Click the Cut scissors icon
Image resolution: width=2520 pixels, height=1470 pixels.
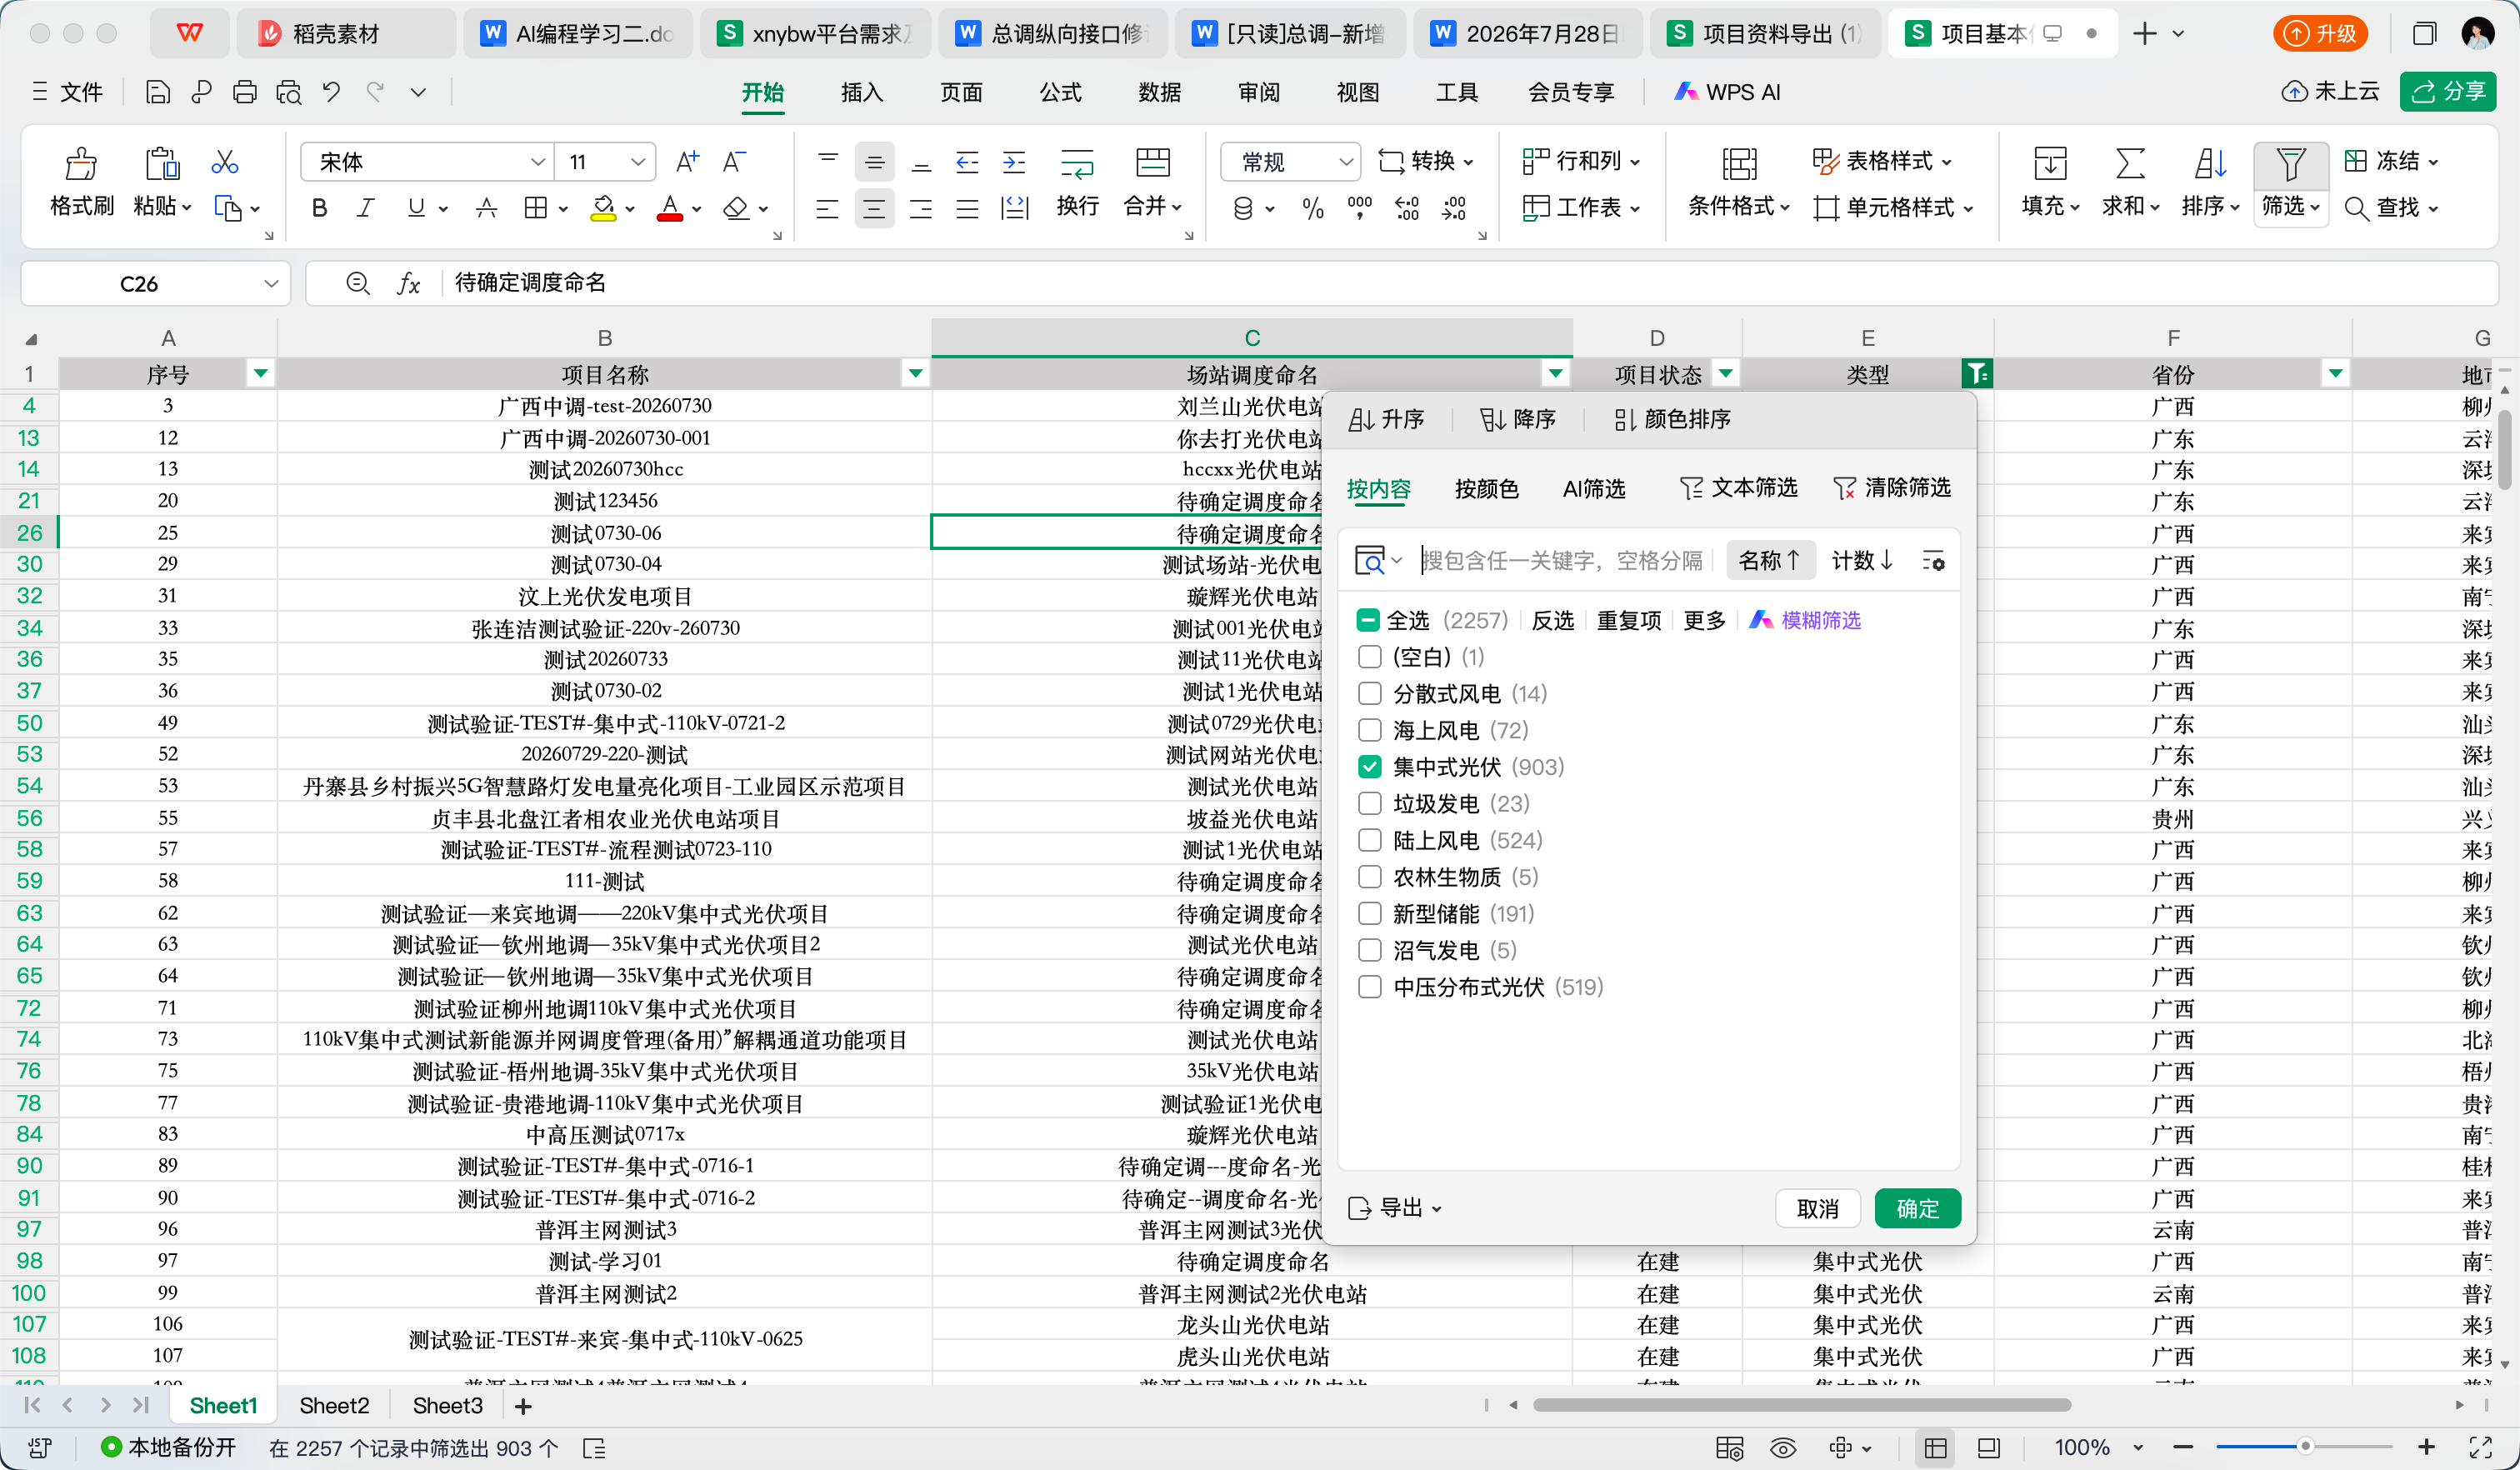tap(224, 162)
